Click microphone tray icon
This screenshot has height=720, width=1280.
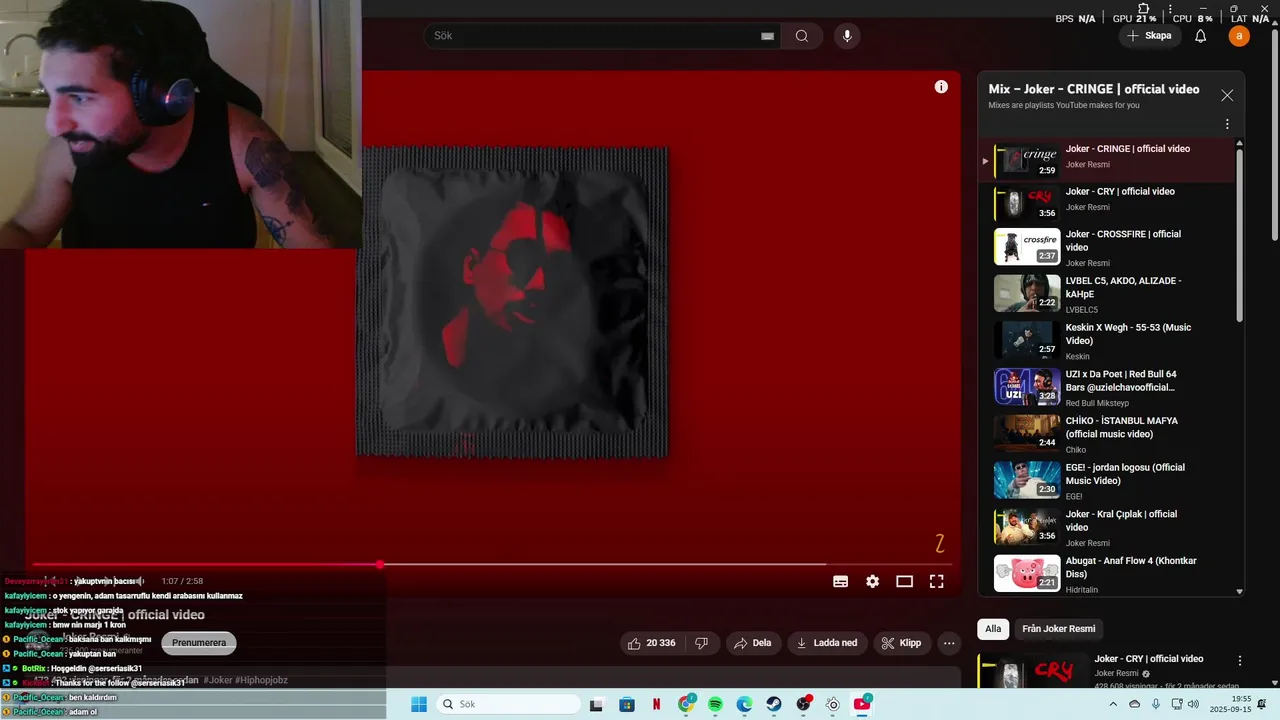(x=1156, y=704)
